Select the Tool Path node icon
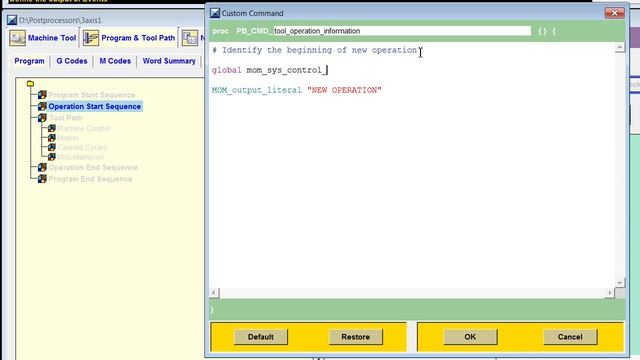 click(42, 118)
